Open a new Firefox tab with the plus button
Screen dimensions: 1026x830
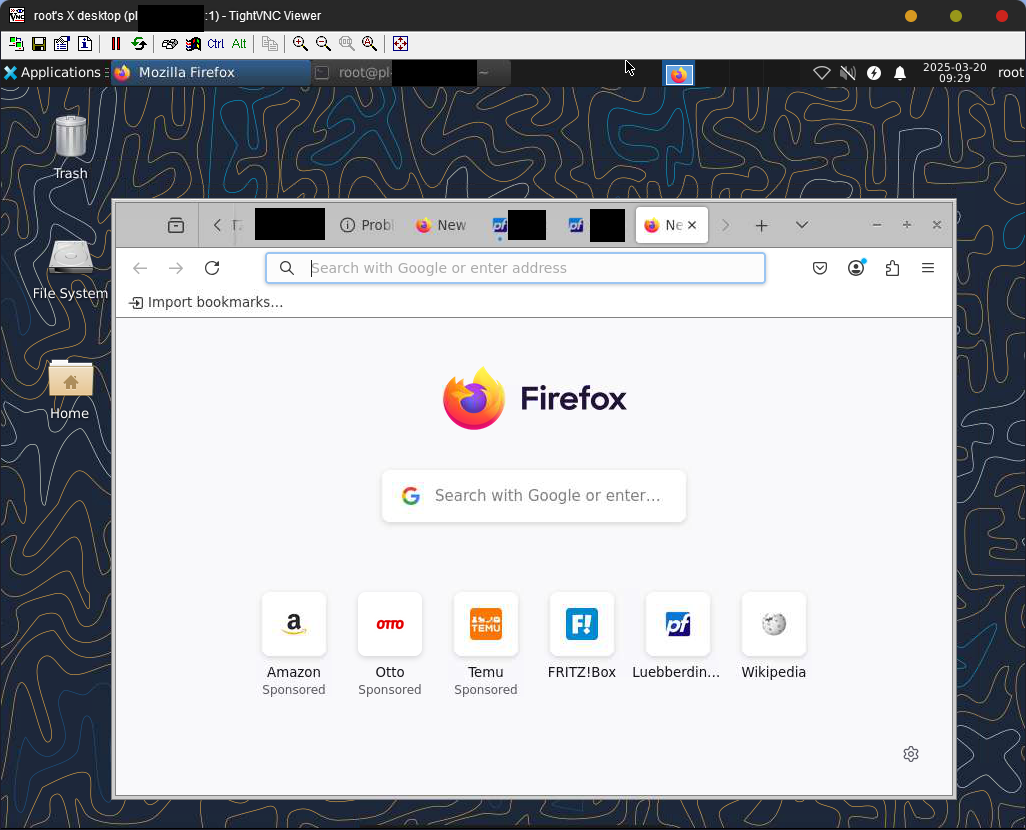pos(761,226)
